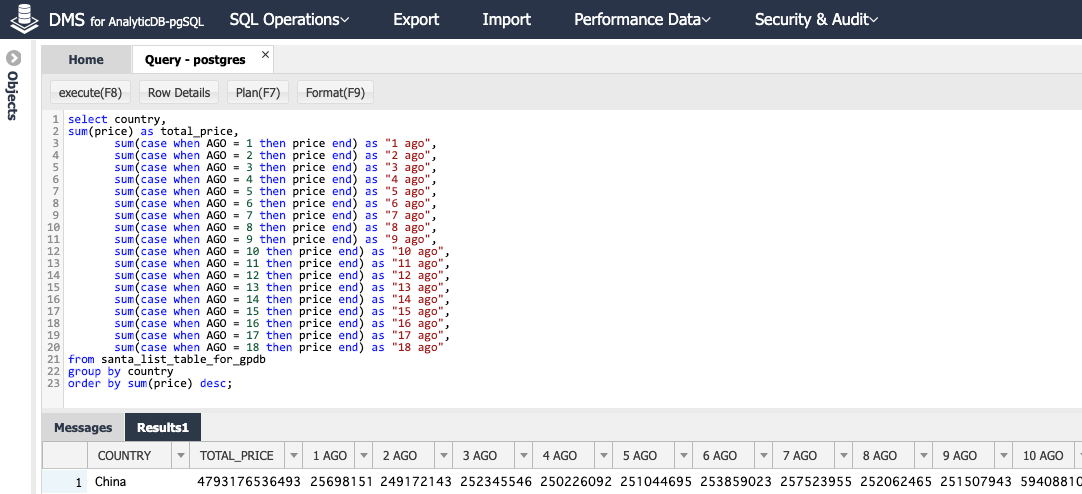This screenshot has height=494, width=1082.
Task: Show the query plan with Plan(F7)
Action: coord(258,92)
